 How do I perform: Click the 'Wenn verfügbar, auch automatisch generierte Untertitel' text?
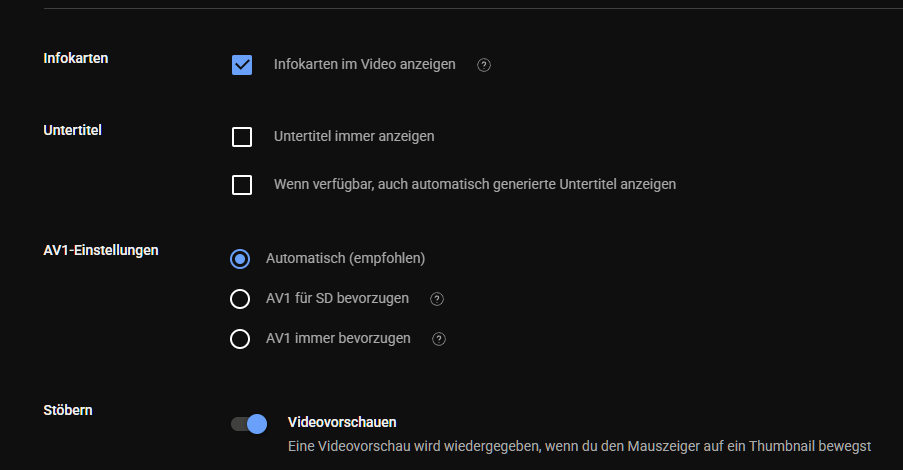474,184
